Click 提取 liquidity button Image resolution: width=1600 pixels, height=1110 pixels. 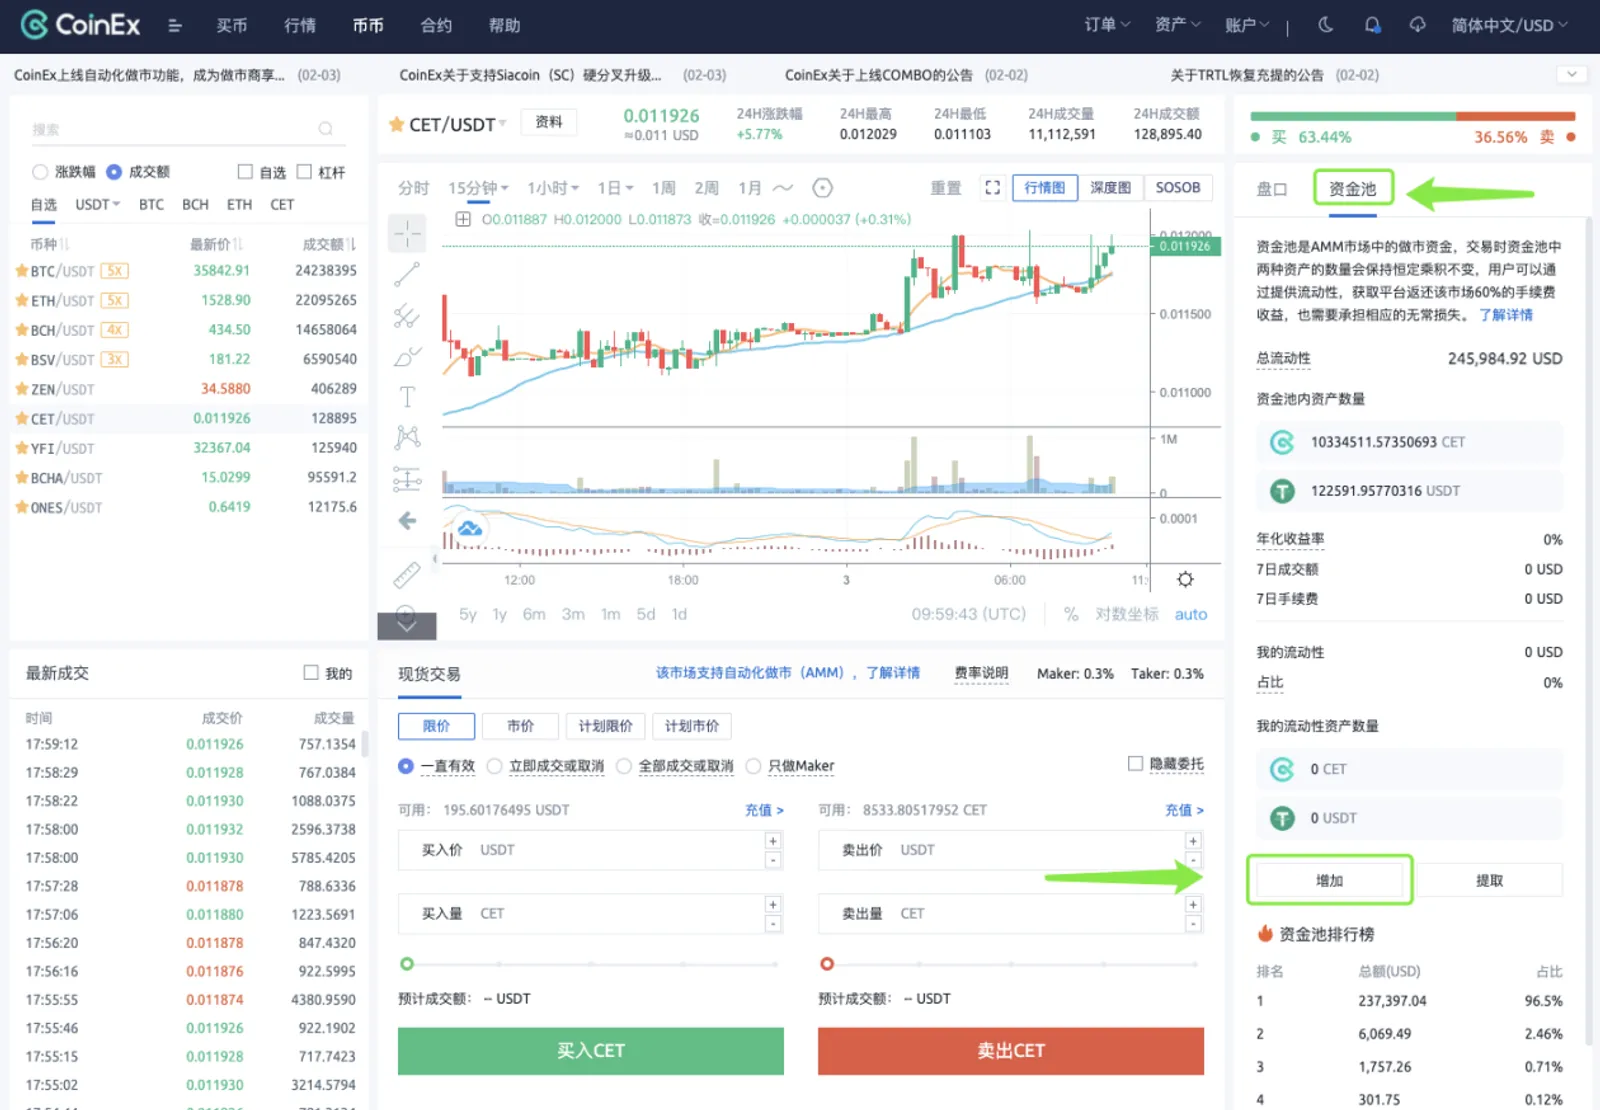click(1489, 881)
